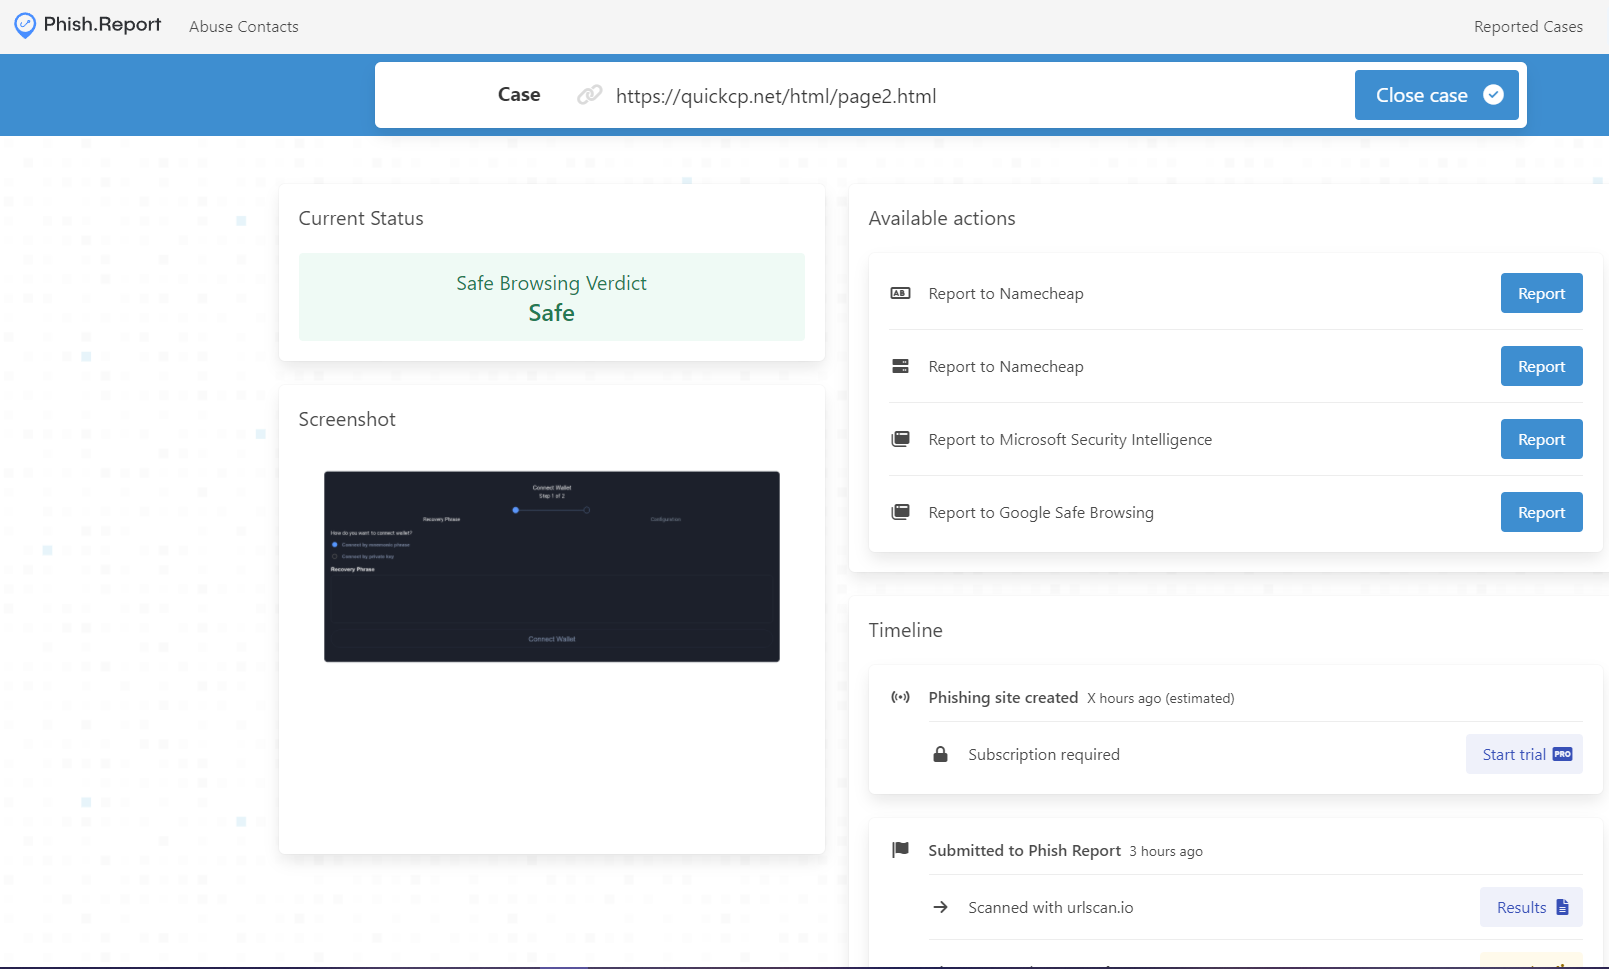Click the Current Status heading
This screenshot has height=969, width=1609.
361,218
